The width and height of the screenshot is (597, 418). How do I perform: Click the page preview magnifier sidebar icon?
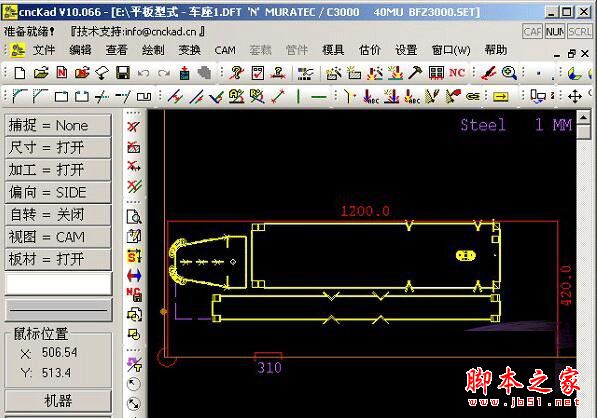click(x=134, y=216)
